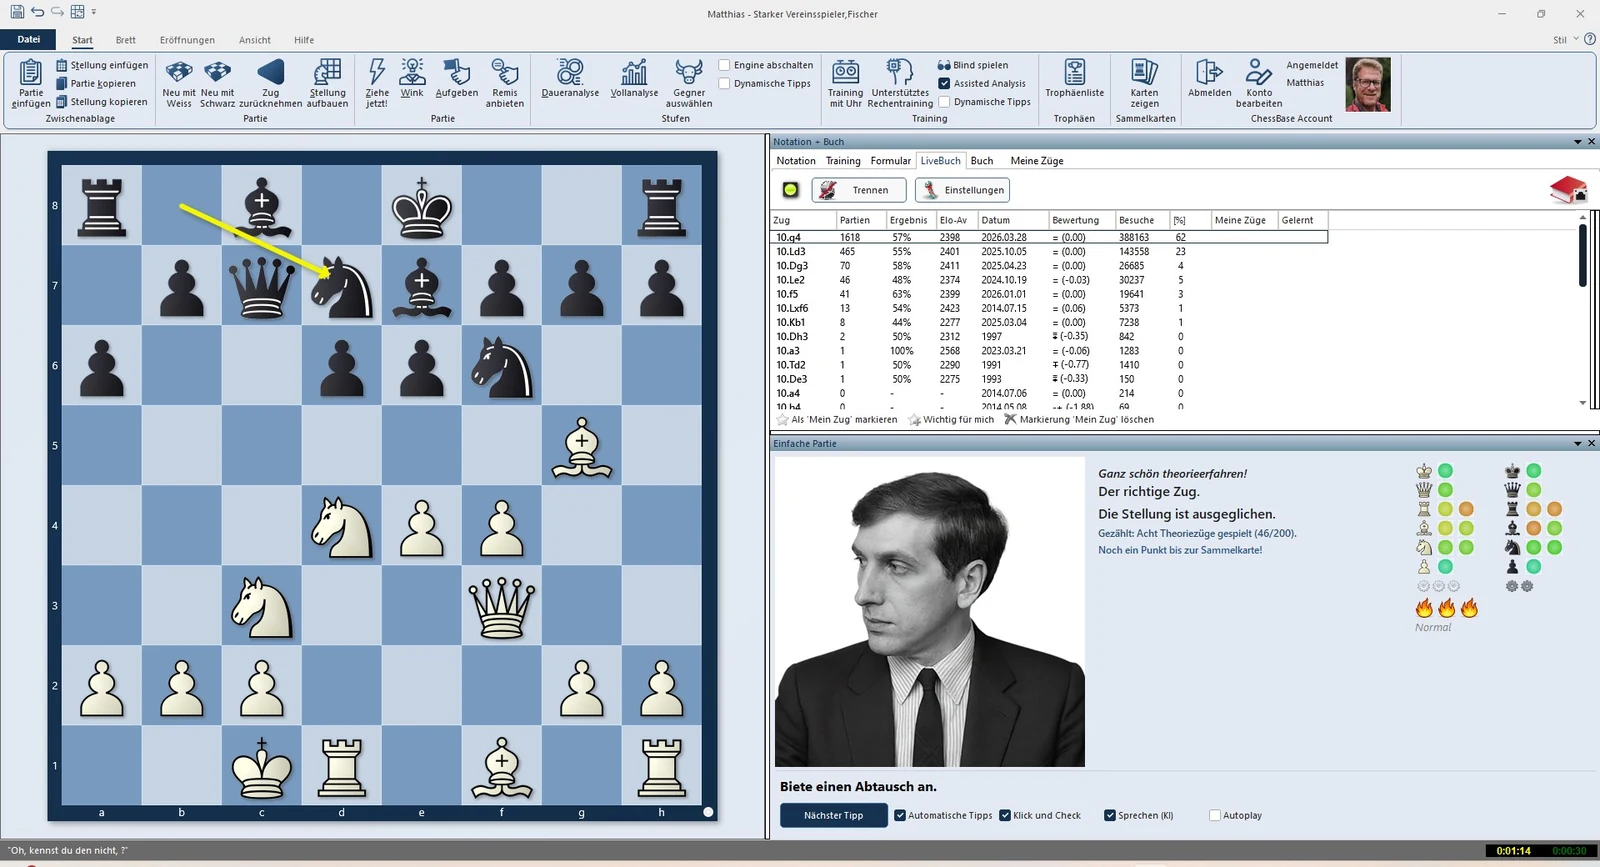
Task: Click the red book icon in LiveBuch
Action: (x=1568, y=189)
